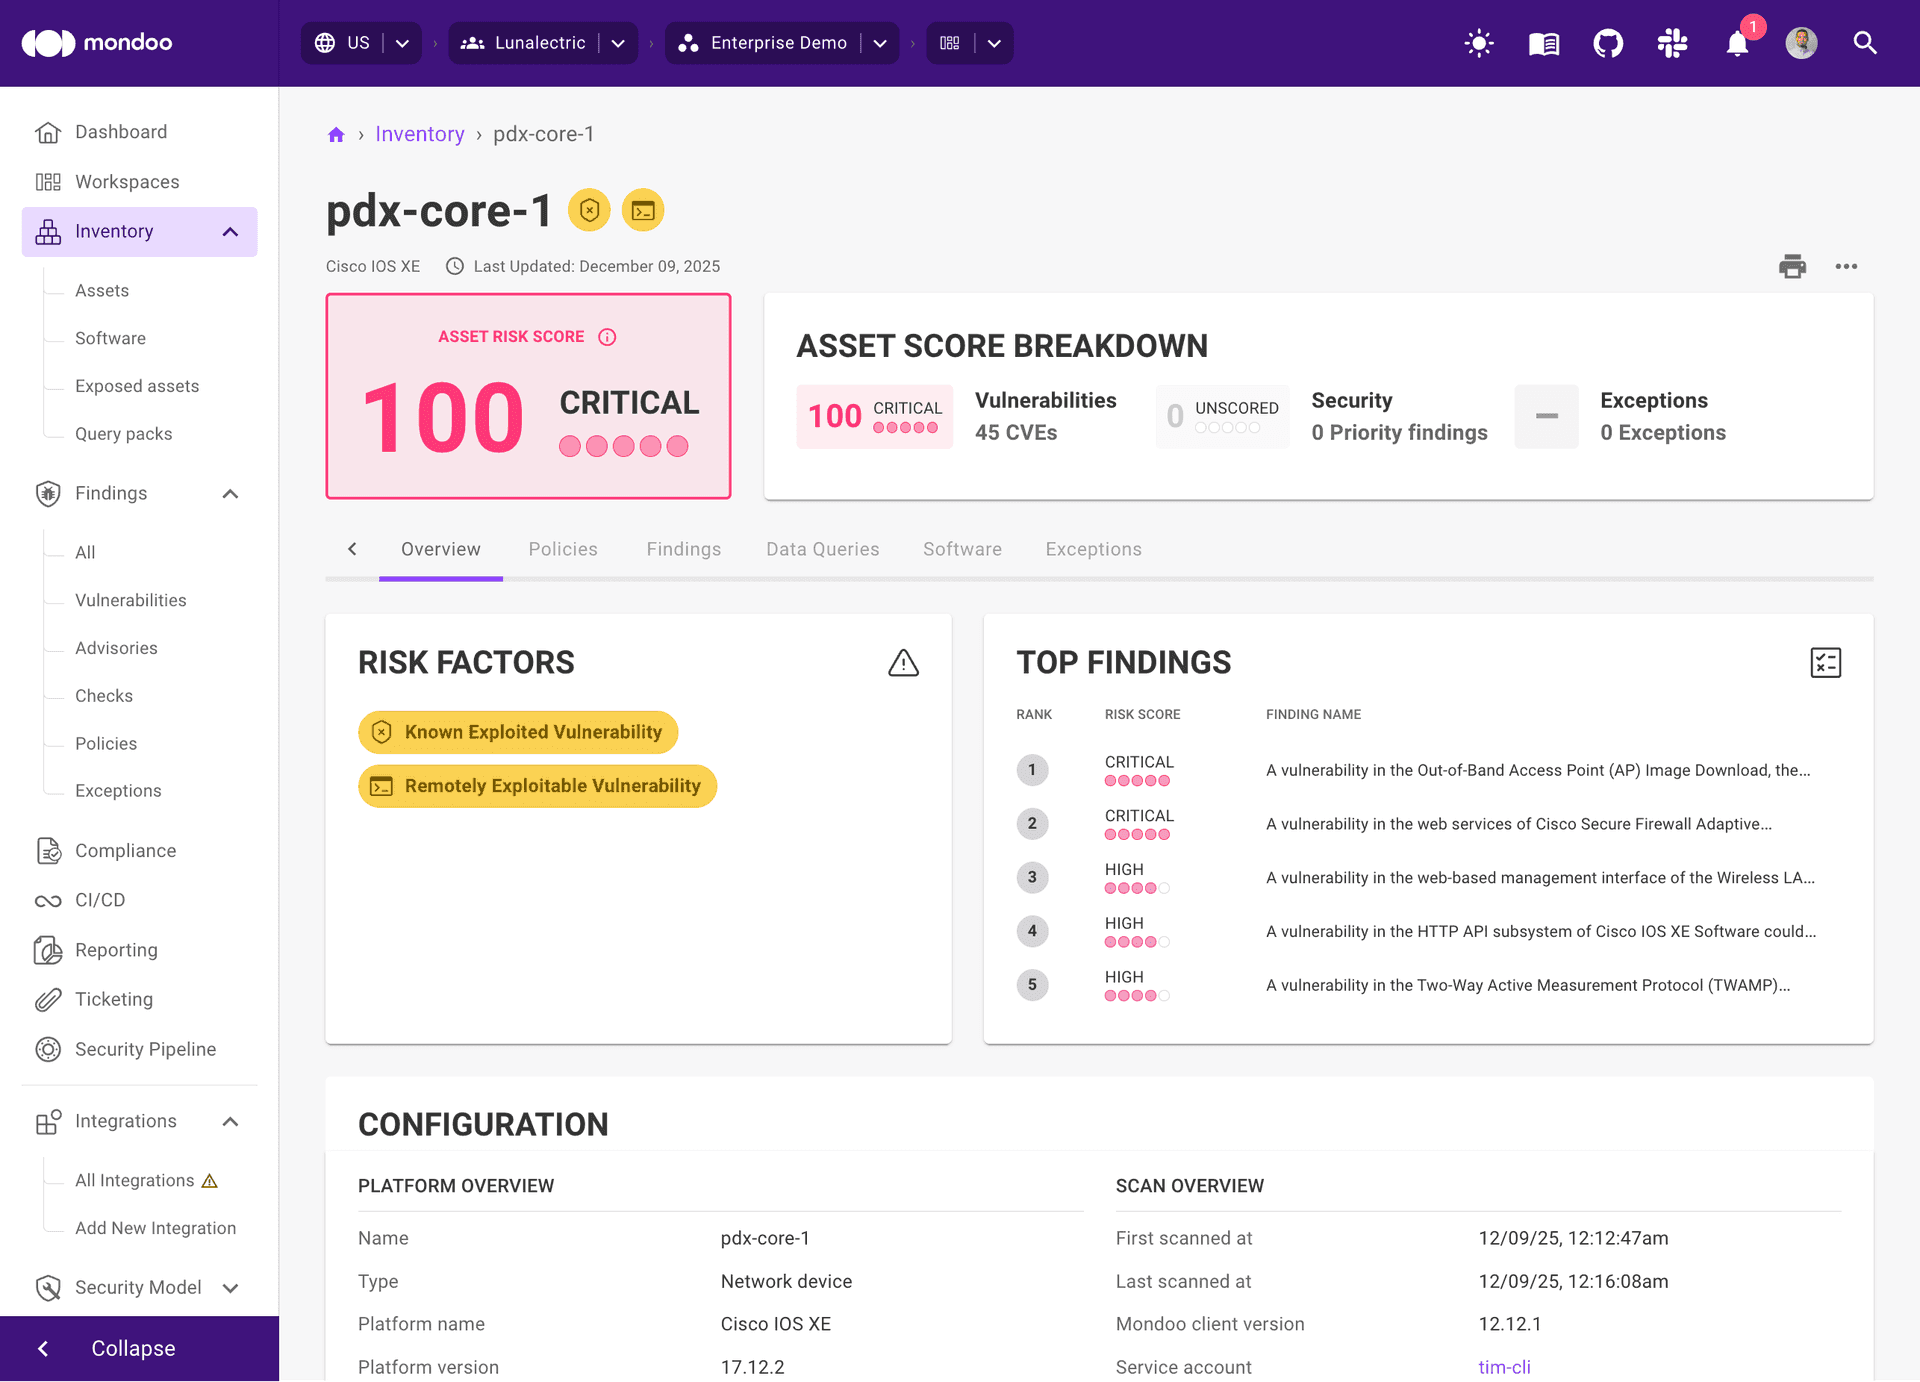Open the Slack community icon

(1672, 43)
